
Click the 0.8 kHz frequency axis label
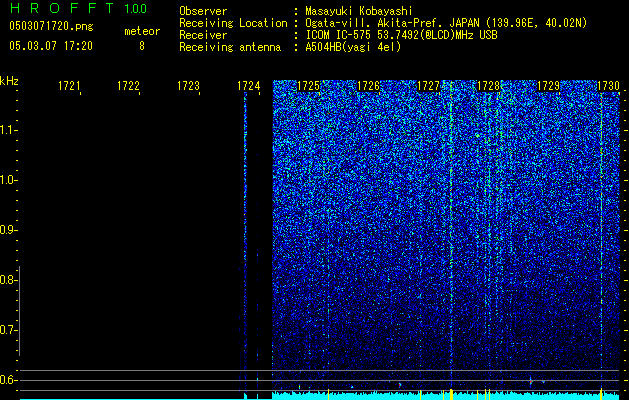click(7, 280)
